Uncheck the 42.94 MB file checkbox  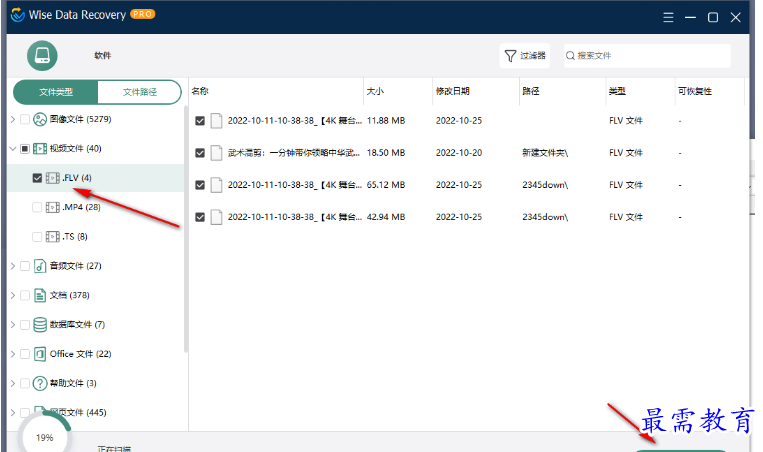click(200, 217)
